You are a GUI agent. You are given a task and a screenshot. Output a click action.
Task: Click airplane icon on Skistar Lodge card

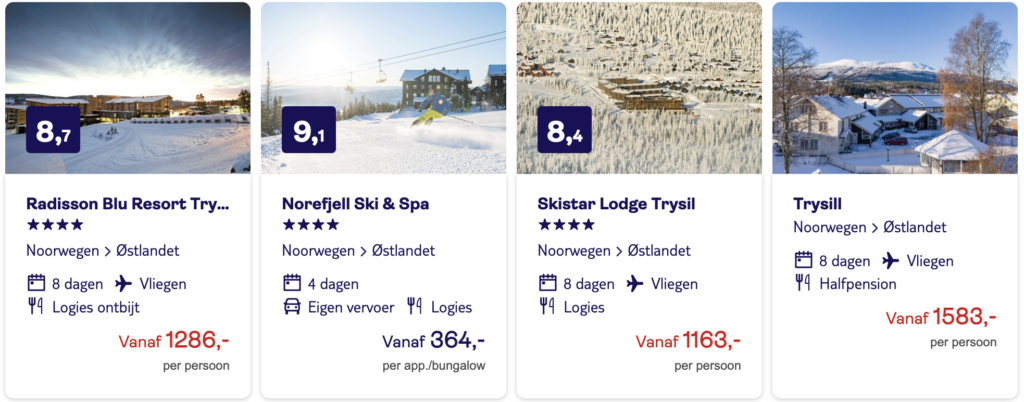click(635, 283)
